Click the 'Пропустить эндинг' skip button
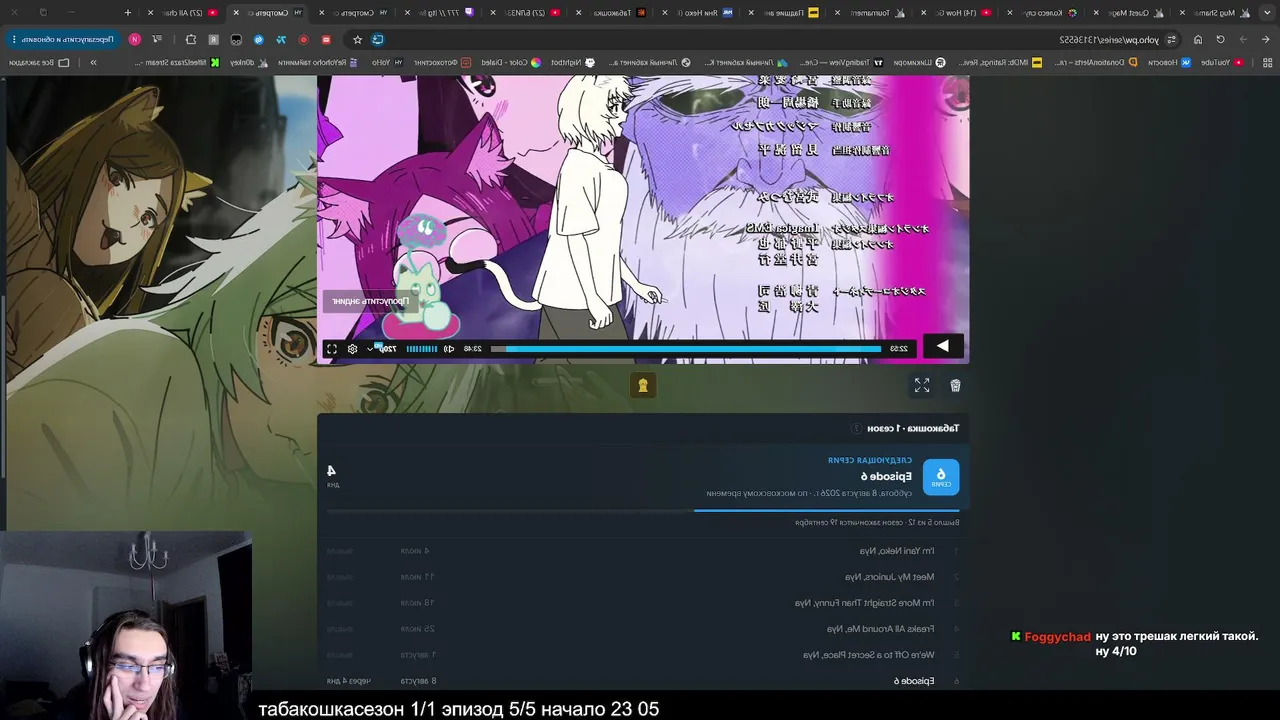The width and height of the screenshot is (1280, 720). [370, 301]
